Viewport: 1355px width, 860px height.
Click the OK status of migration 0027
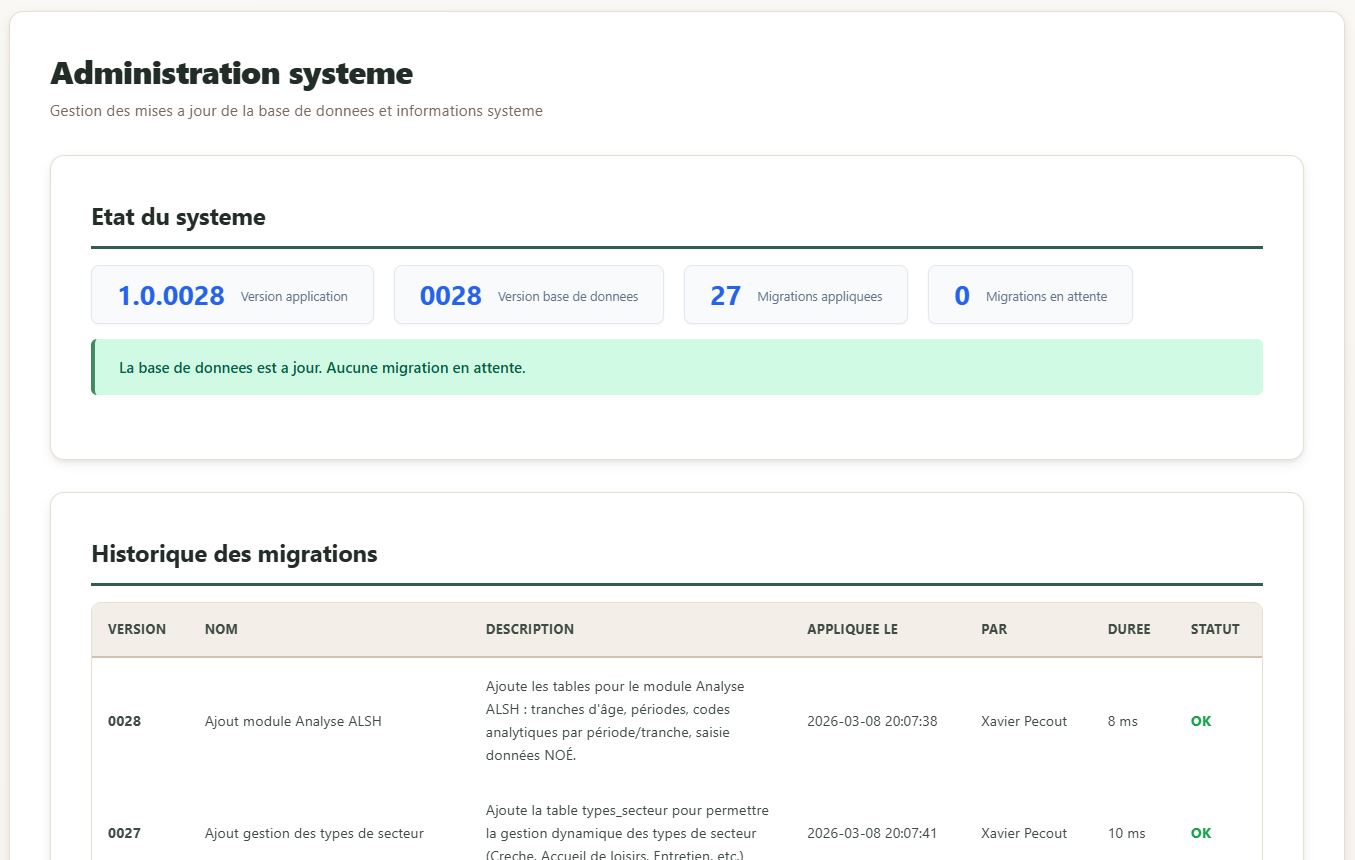tap(1200, 833)
